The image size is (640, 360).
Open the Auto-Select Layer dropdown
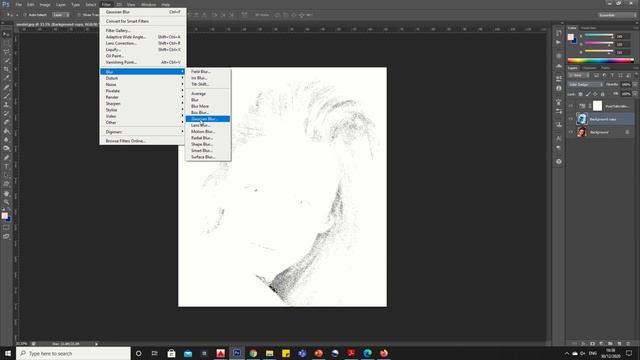coord(60,15)
